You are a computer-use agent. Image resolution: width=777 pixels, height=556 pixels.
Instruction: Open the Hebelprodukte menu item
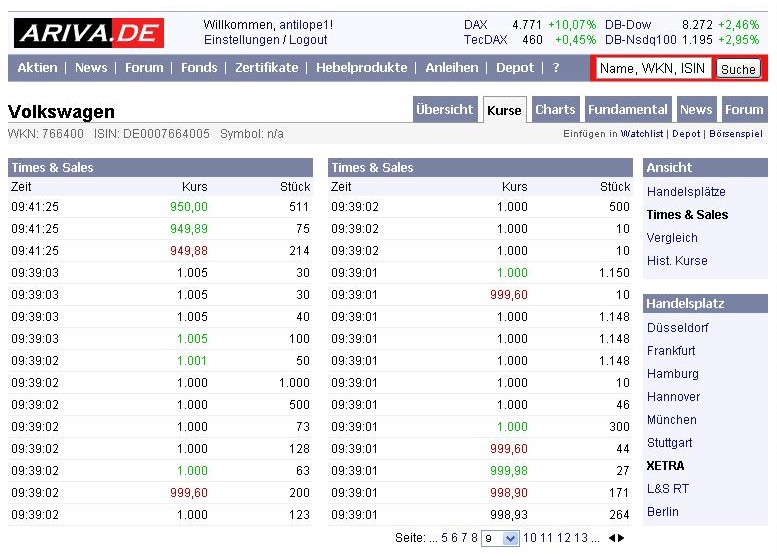coord(361,67)
